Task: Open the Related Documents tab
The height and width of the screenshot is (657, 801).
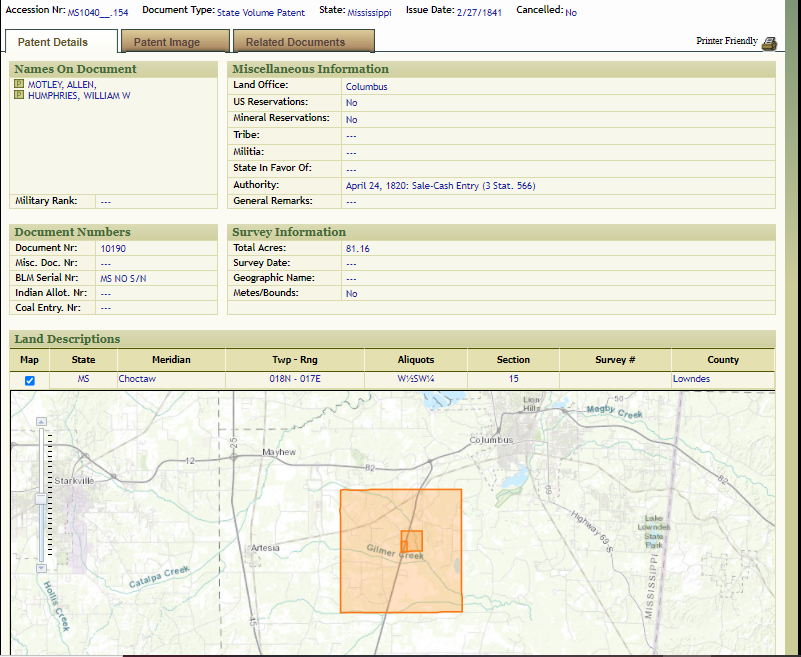Action: 295,42
